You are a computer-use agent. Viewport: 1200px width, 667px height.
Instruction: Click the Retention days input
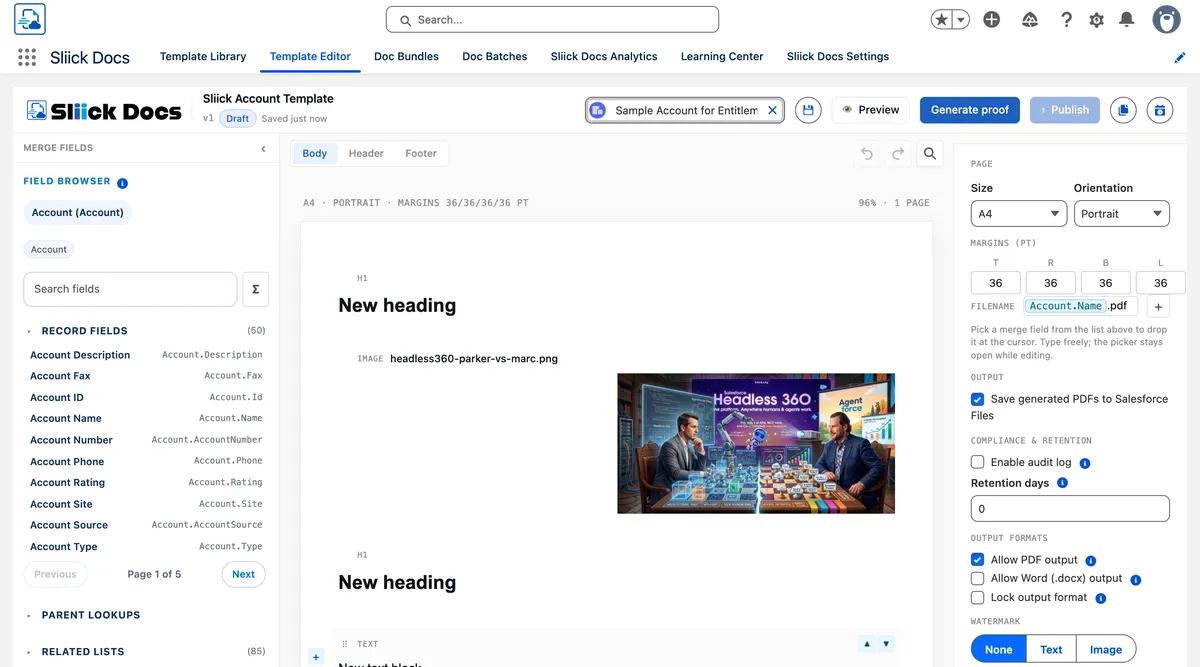[x=1070, y=508]
